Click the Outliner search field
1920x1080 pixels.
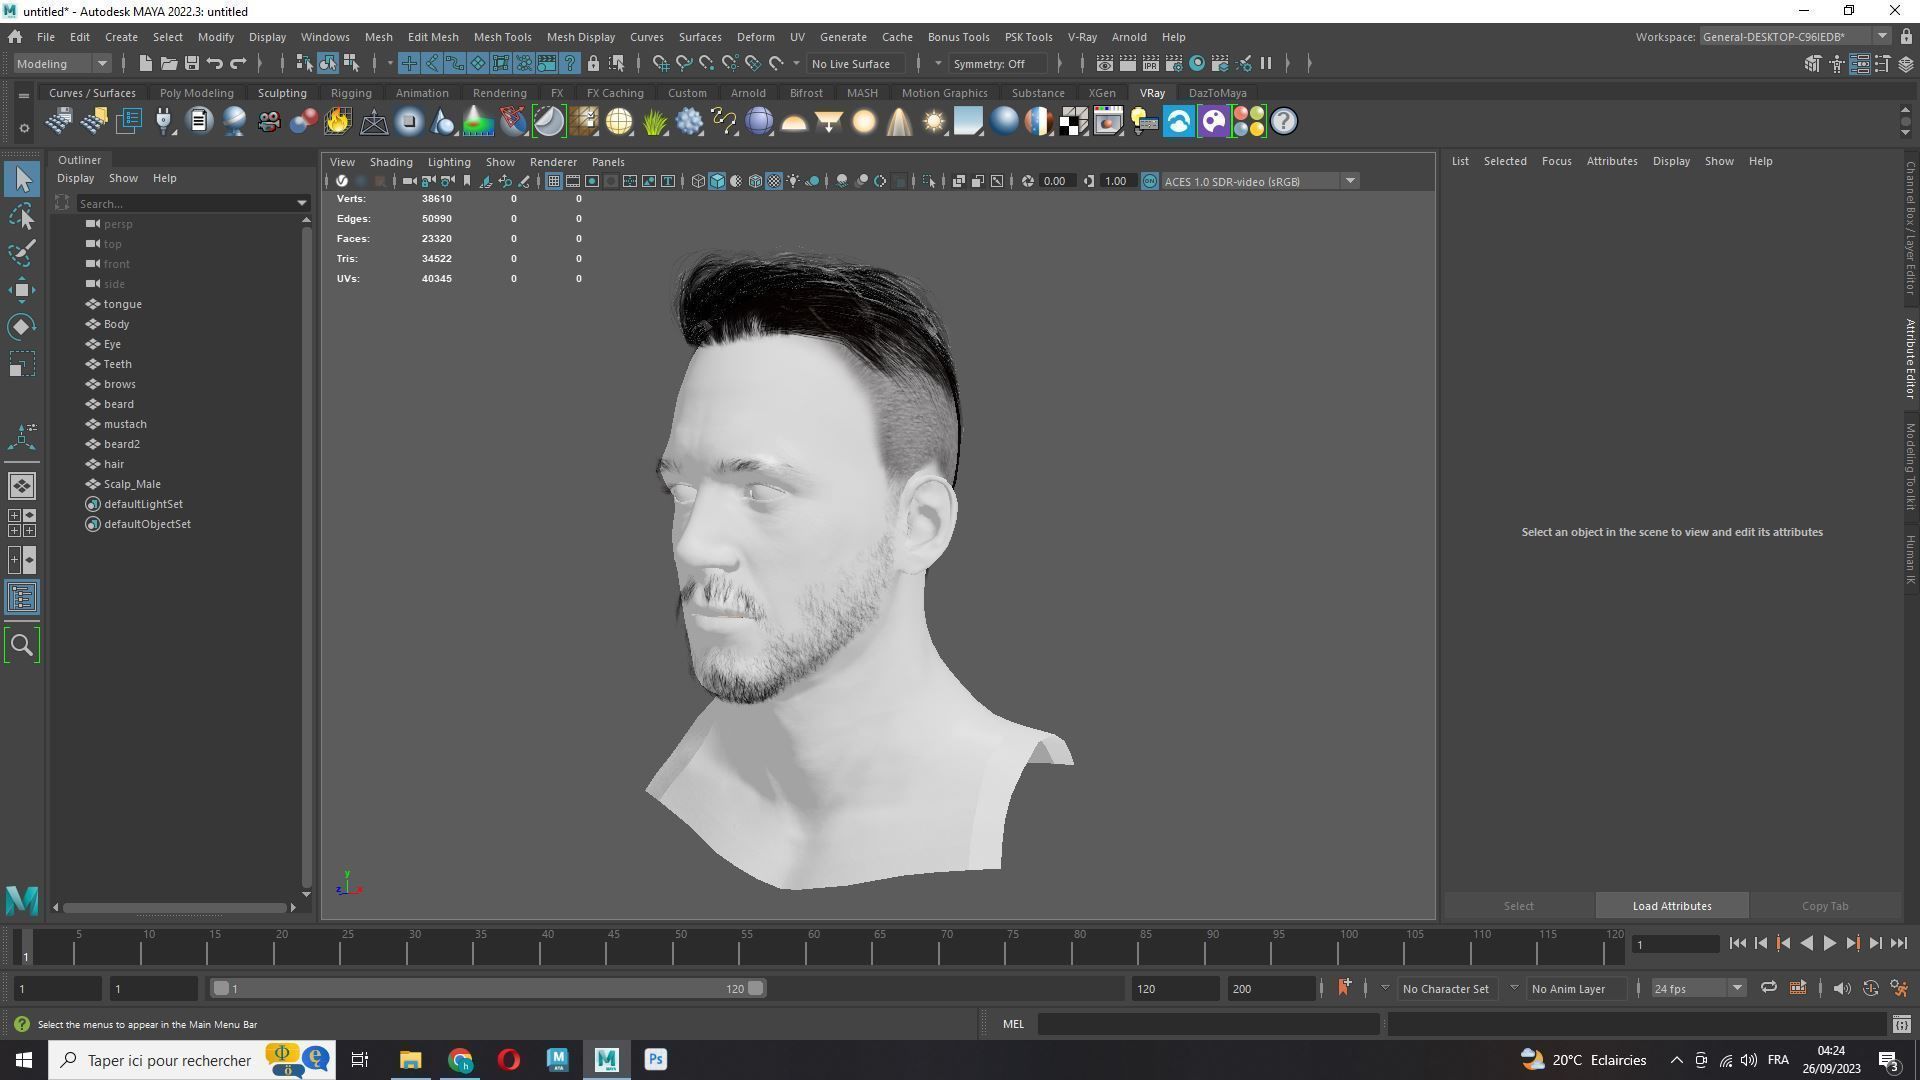click(x=185, y=203)
